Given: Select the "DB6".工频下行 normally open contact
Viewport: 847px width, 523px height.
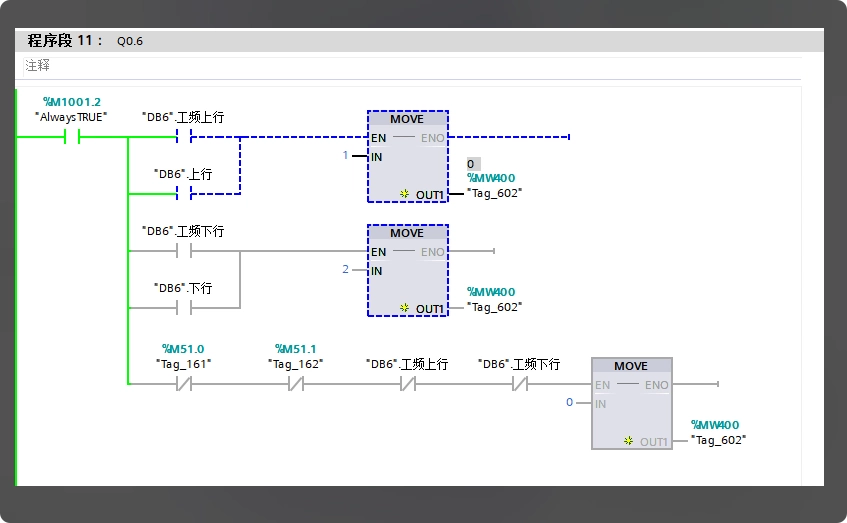Looking at the screenshot, I should coord(184,251).
